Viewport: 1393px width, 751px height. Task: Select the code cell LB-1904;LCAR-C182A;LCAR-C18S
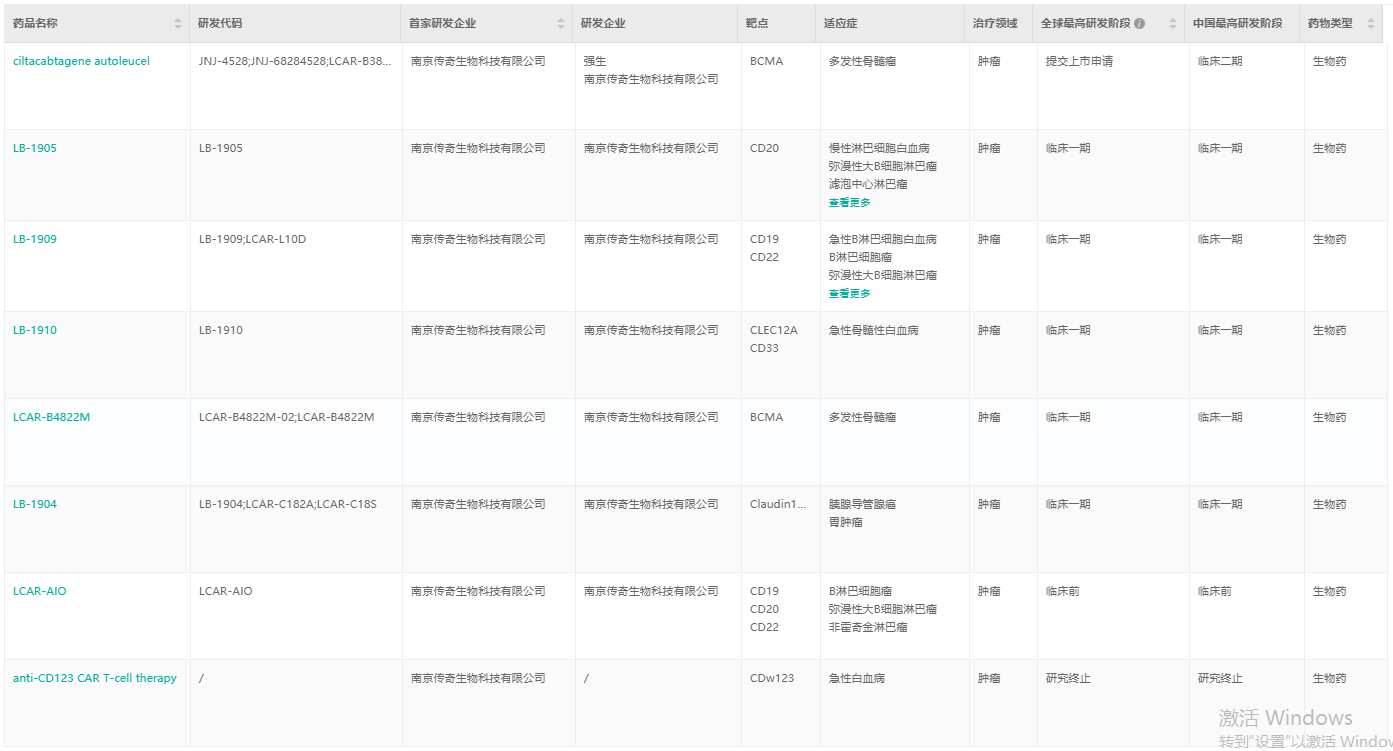click(288, 504)
